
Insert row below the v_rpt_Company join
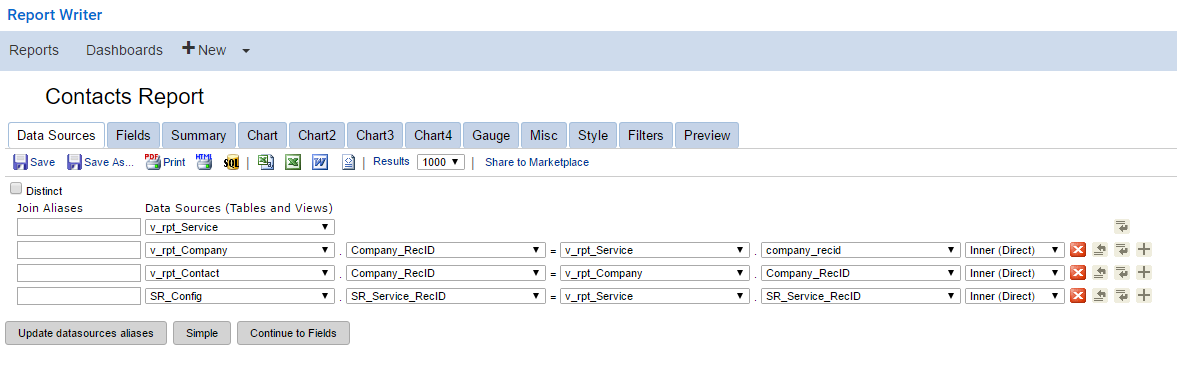click(1122, 250)
